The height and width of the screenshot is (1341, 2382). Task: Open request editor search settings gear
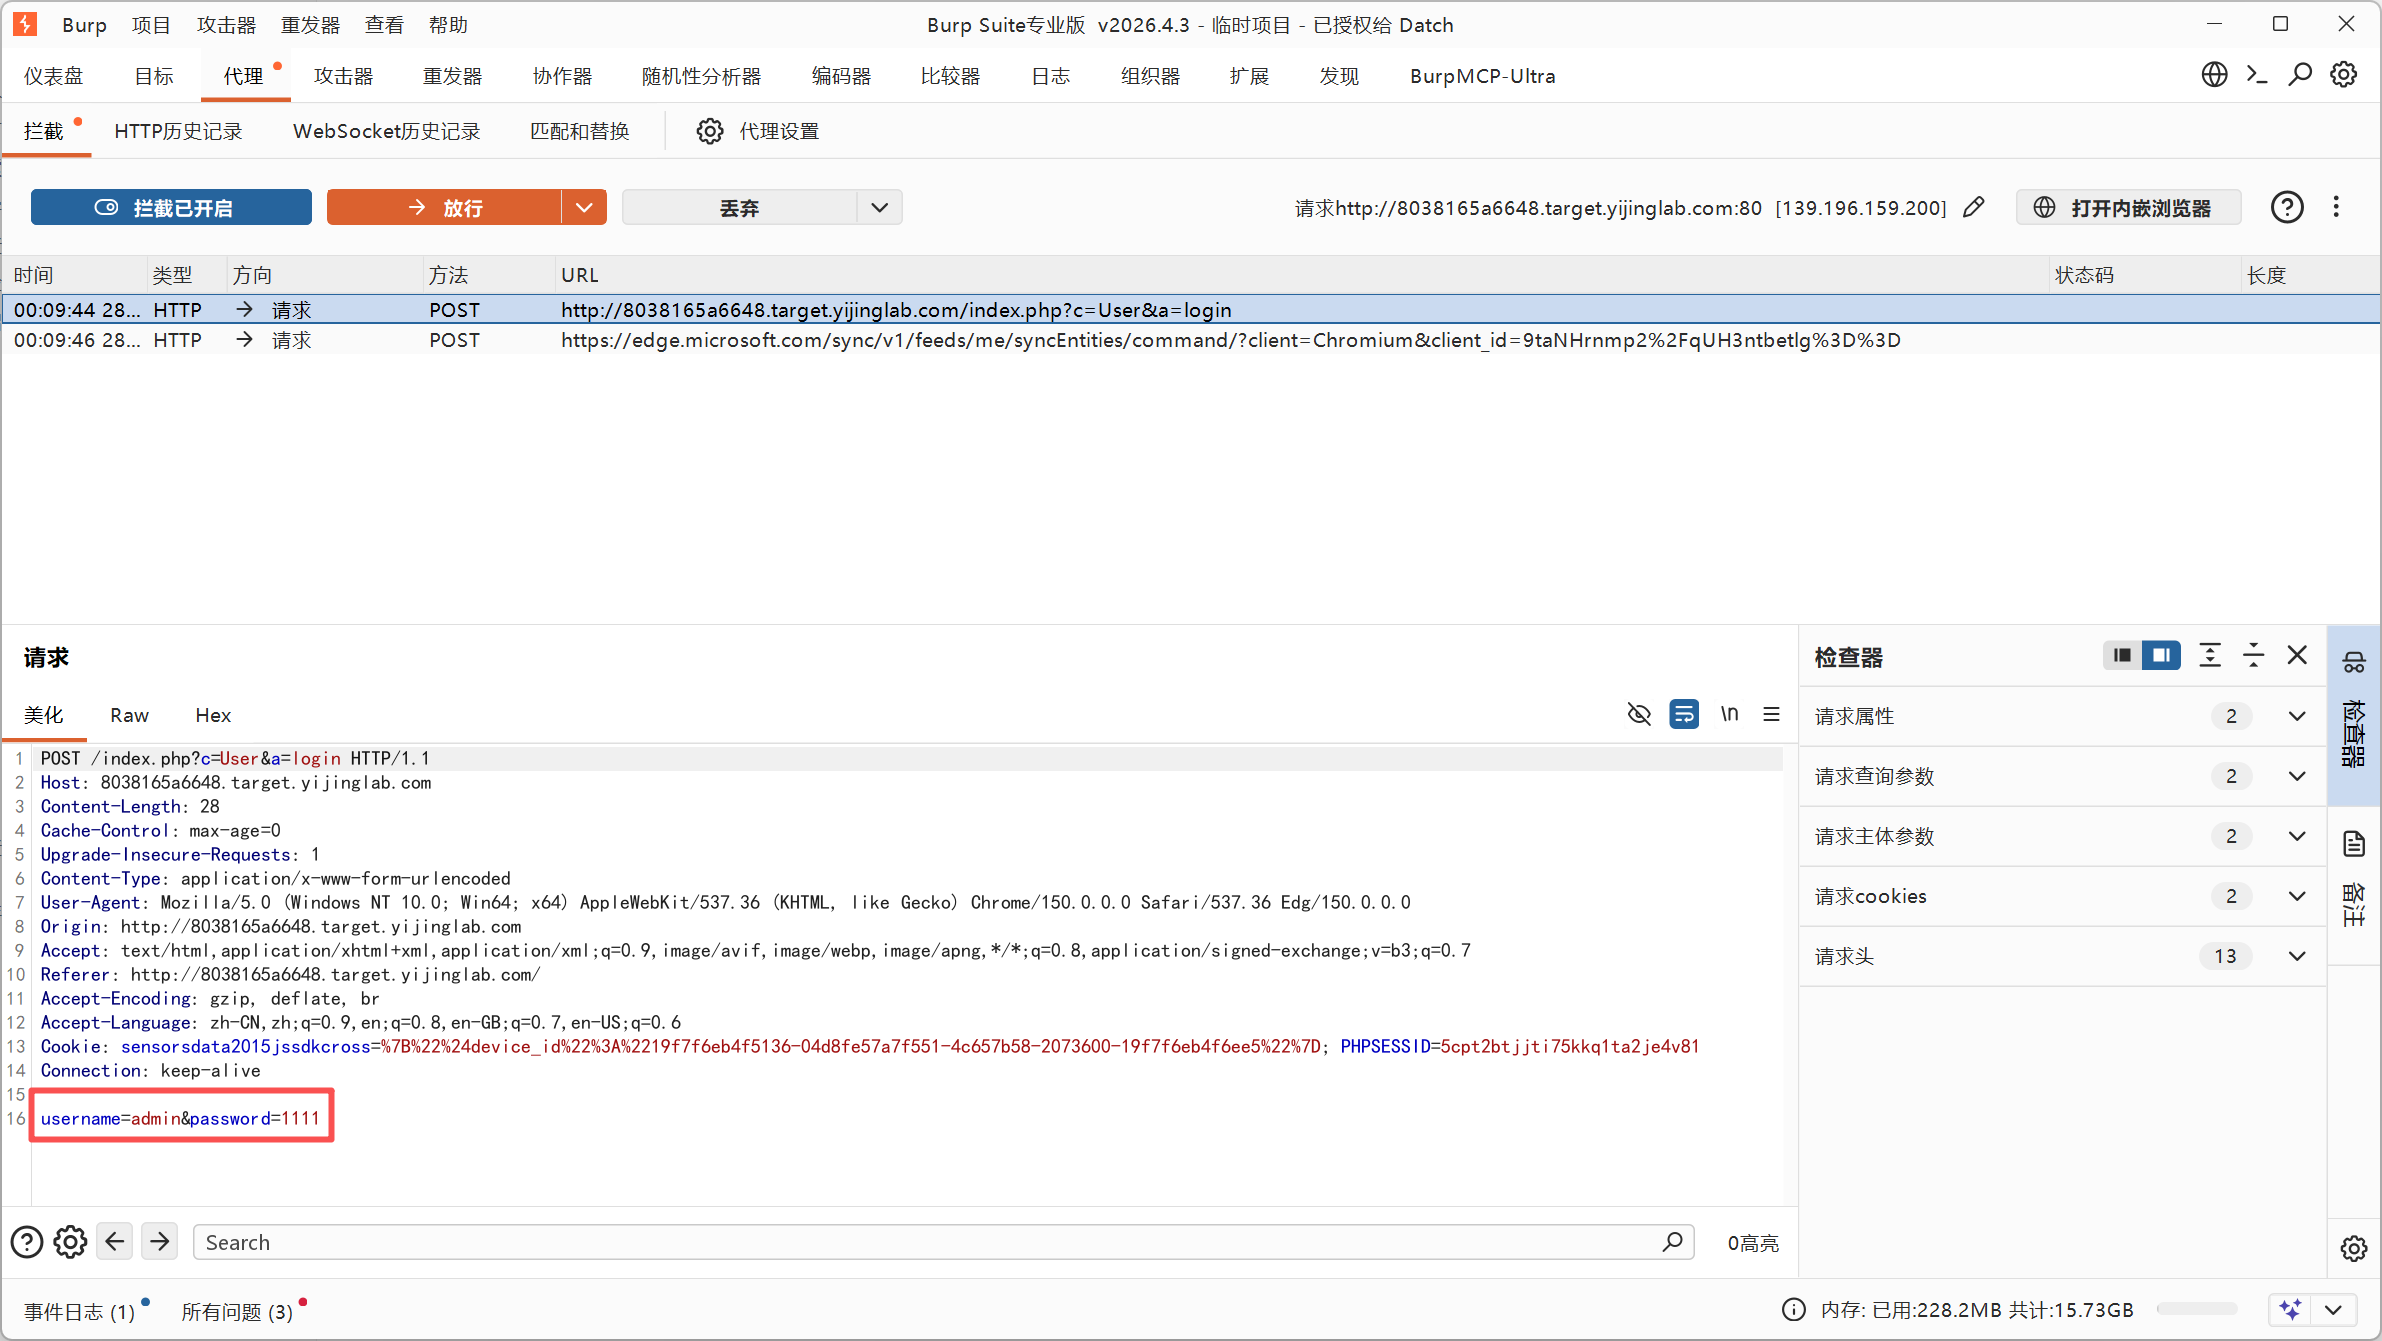tap(70, 1242)
